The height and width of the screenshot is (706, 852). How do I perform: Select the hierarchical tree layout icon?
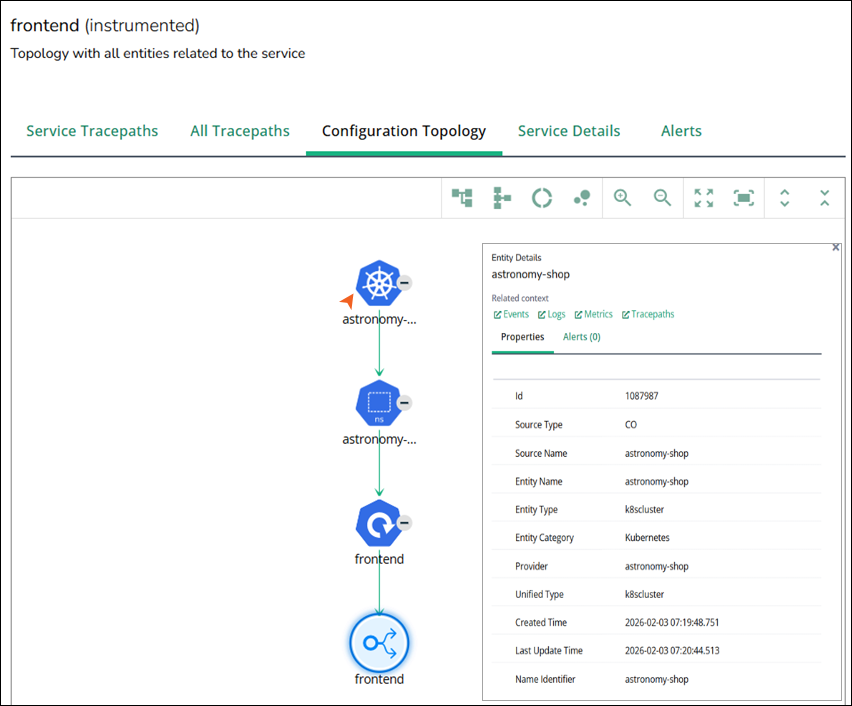(x=462, y=198)
